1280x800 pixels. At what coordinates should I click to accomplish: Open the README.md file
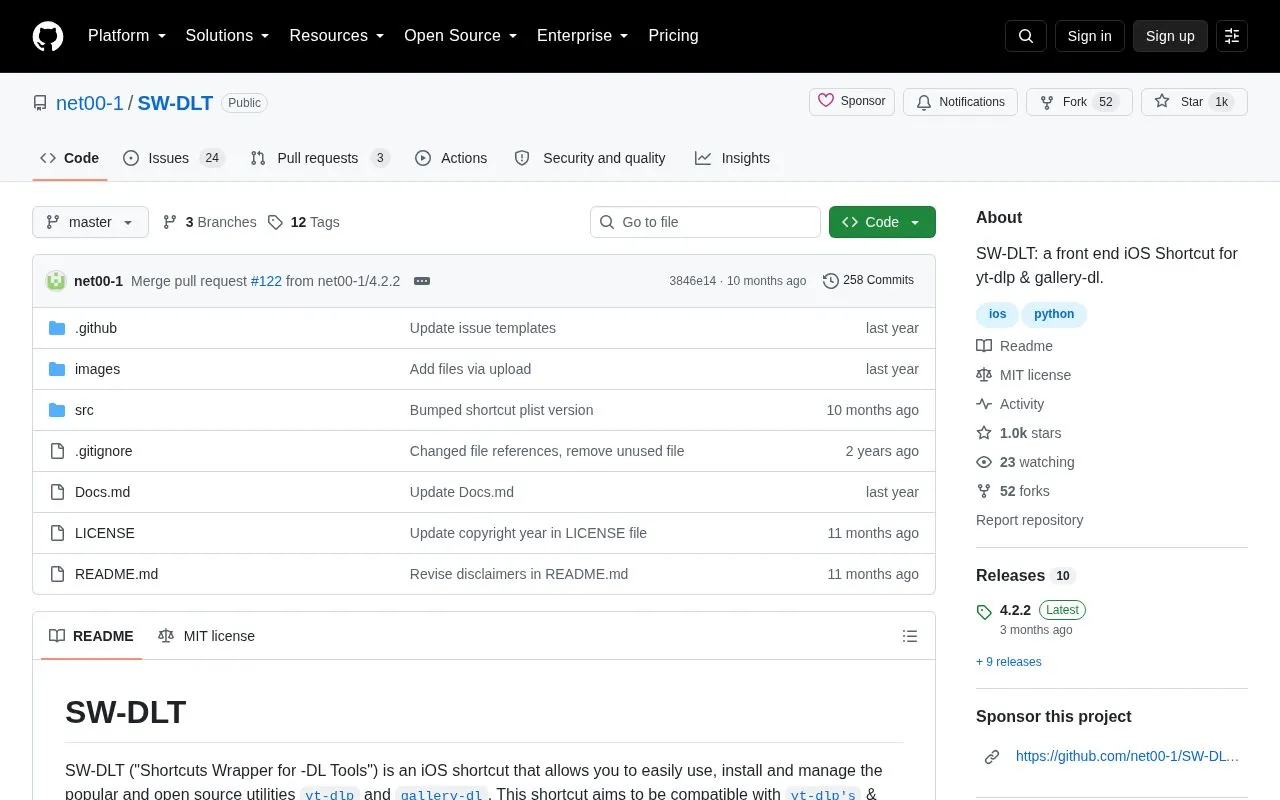point(116,574)
